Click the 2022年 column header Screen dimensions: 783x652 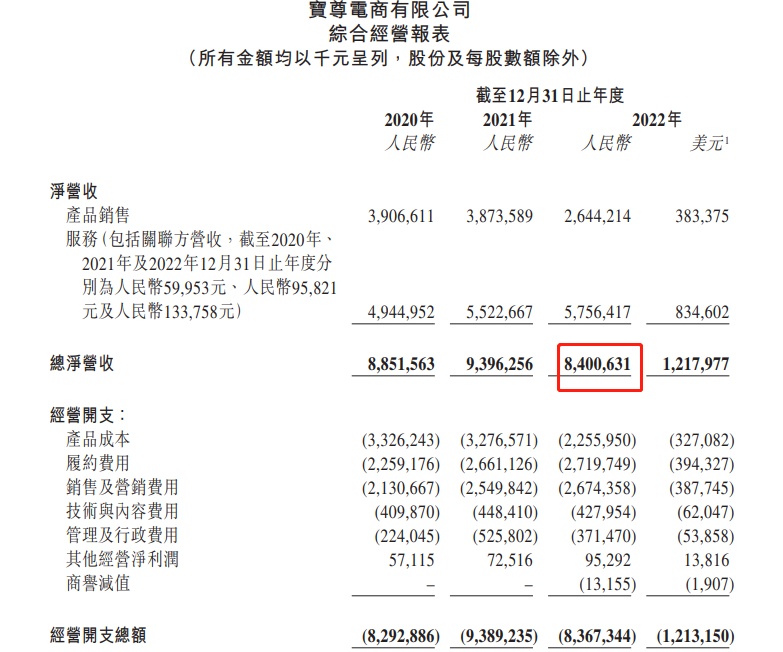point(657,120)
